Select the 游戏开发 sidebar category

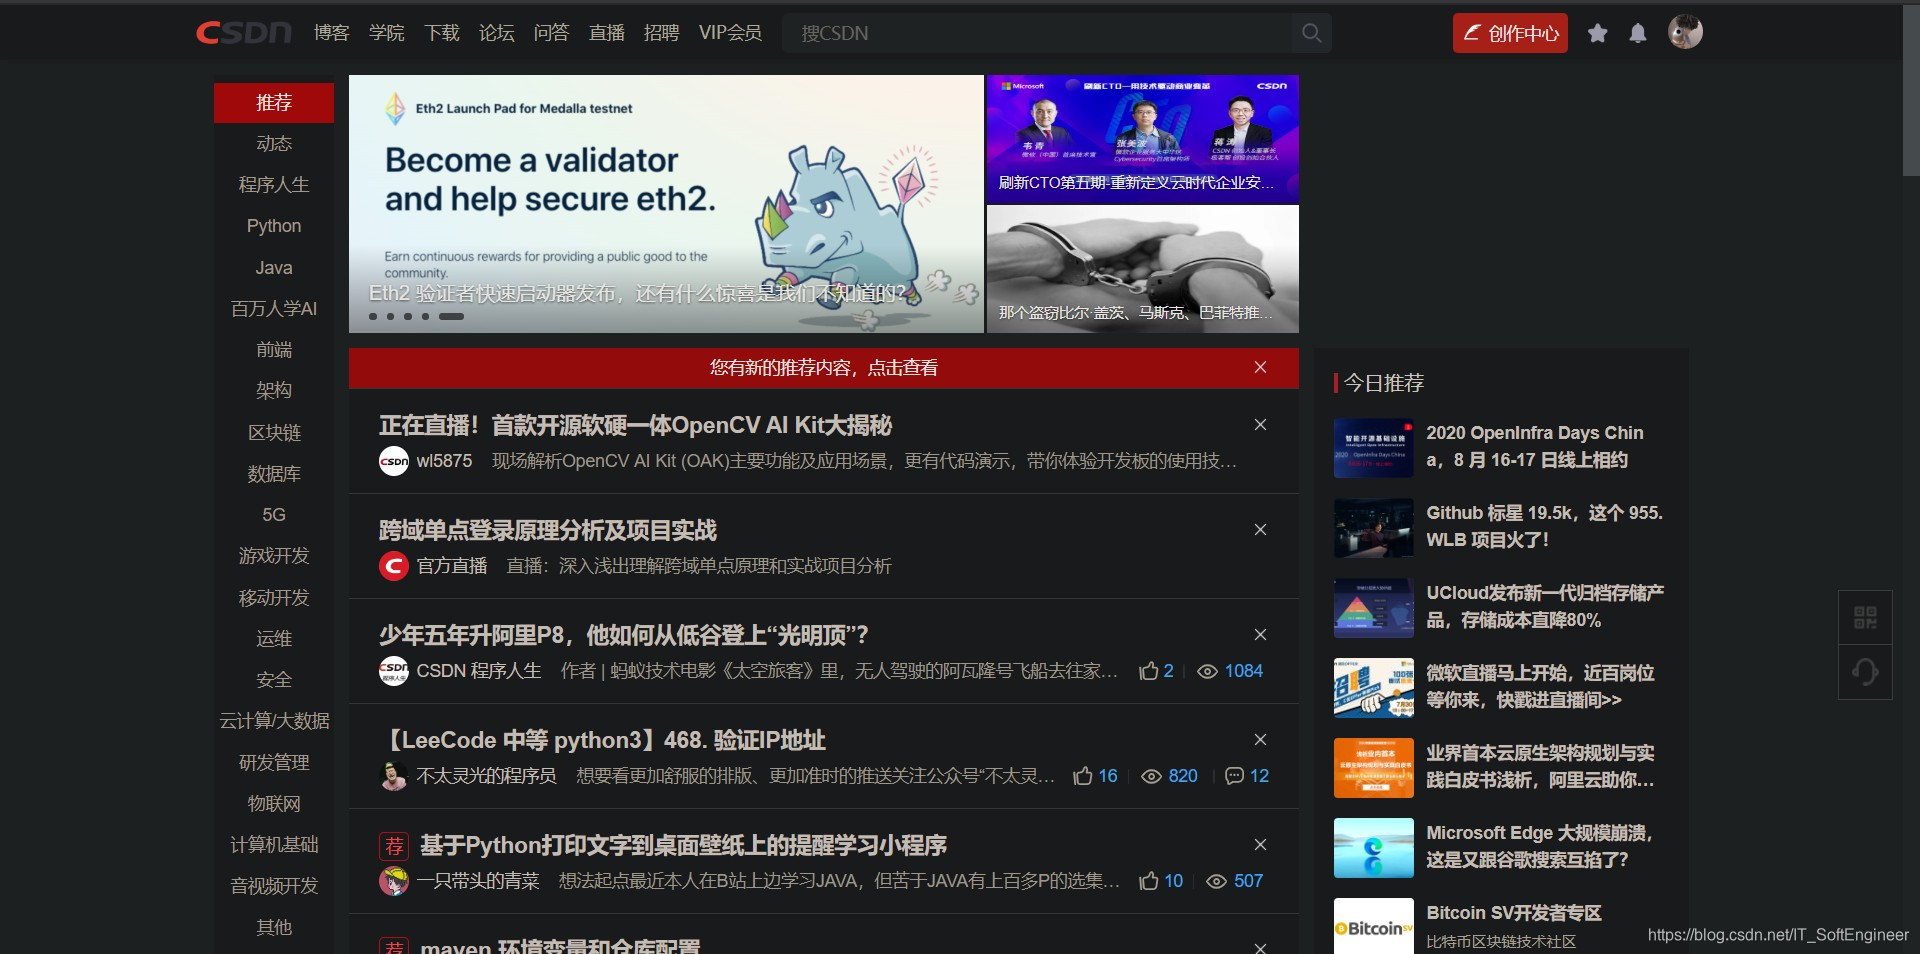coord(274,556)
